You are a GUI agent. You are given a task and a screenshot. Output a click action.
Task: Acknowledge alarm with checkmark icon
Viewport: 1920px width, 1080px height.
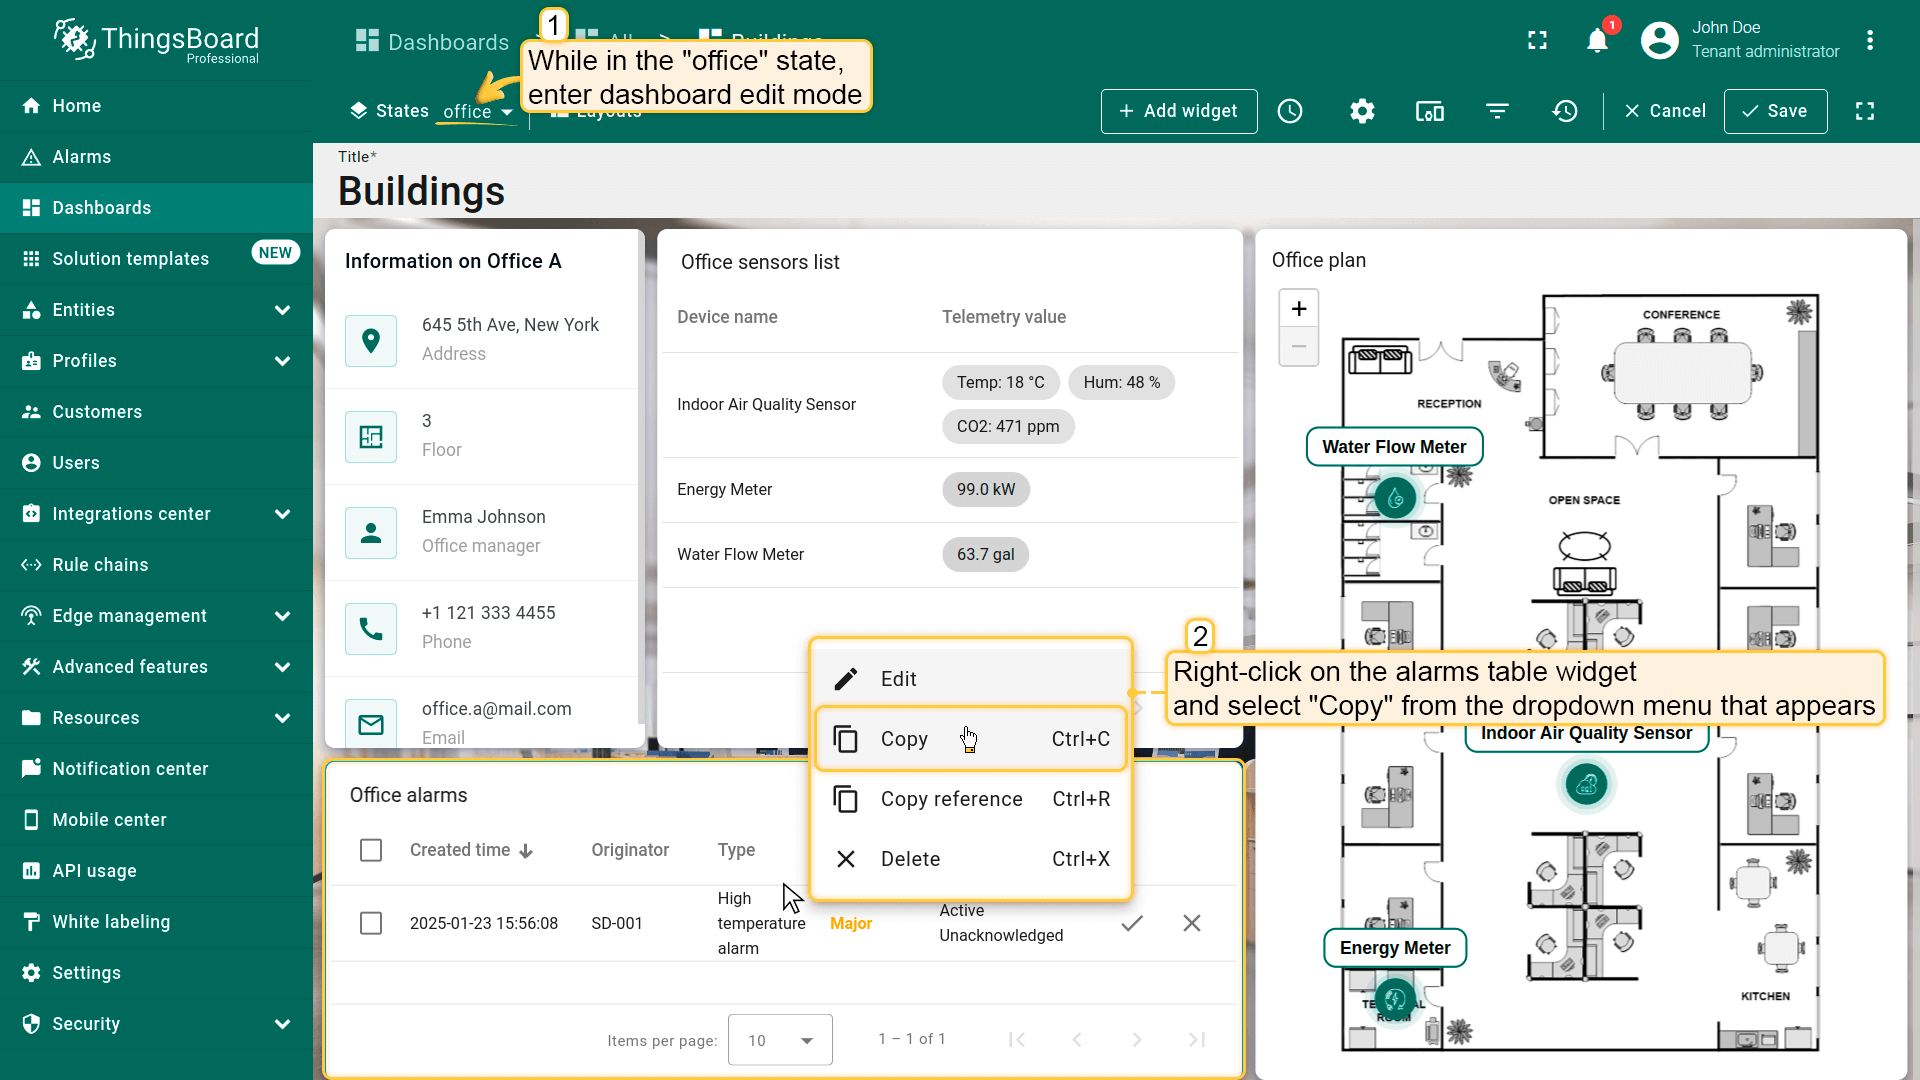(x=1132, y=923)
